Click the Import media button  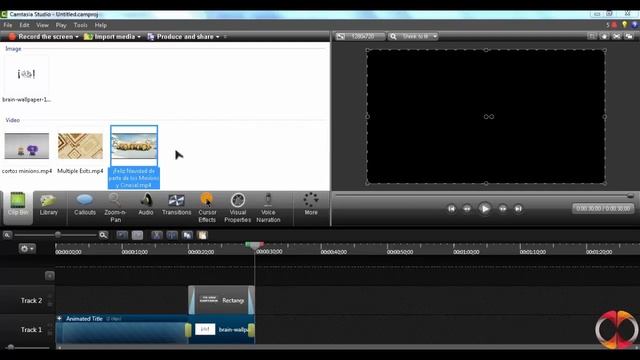click(109, 37)
